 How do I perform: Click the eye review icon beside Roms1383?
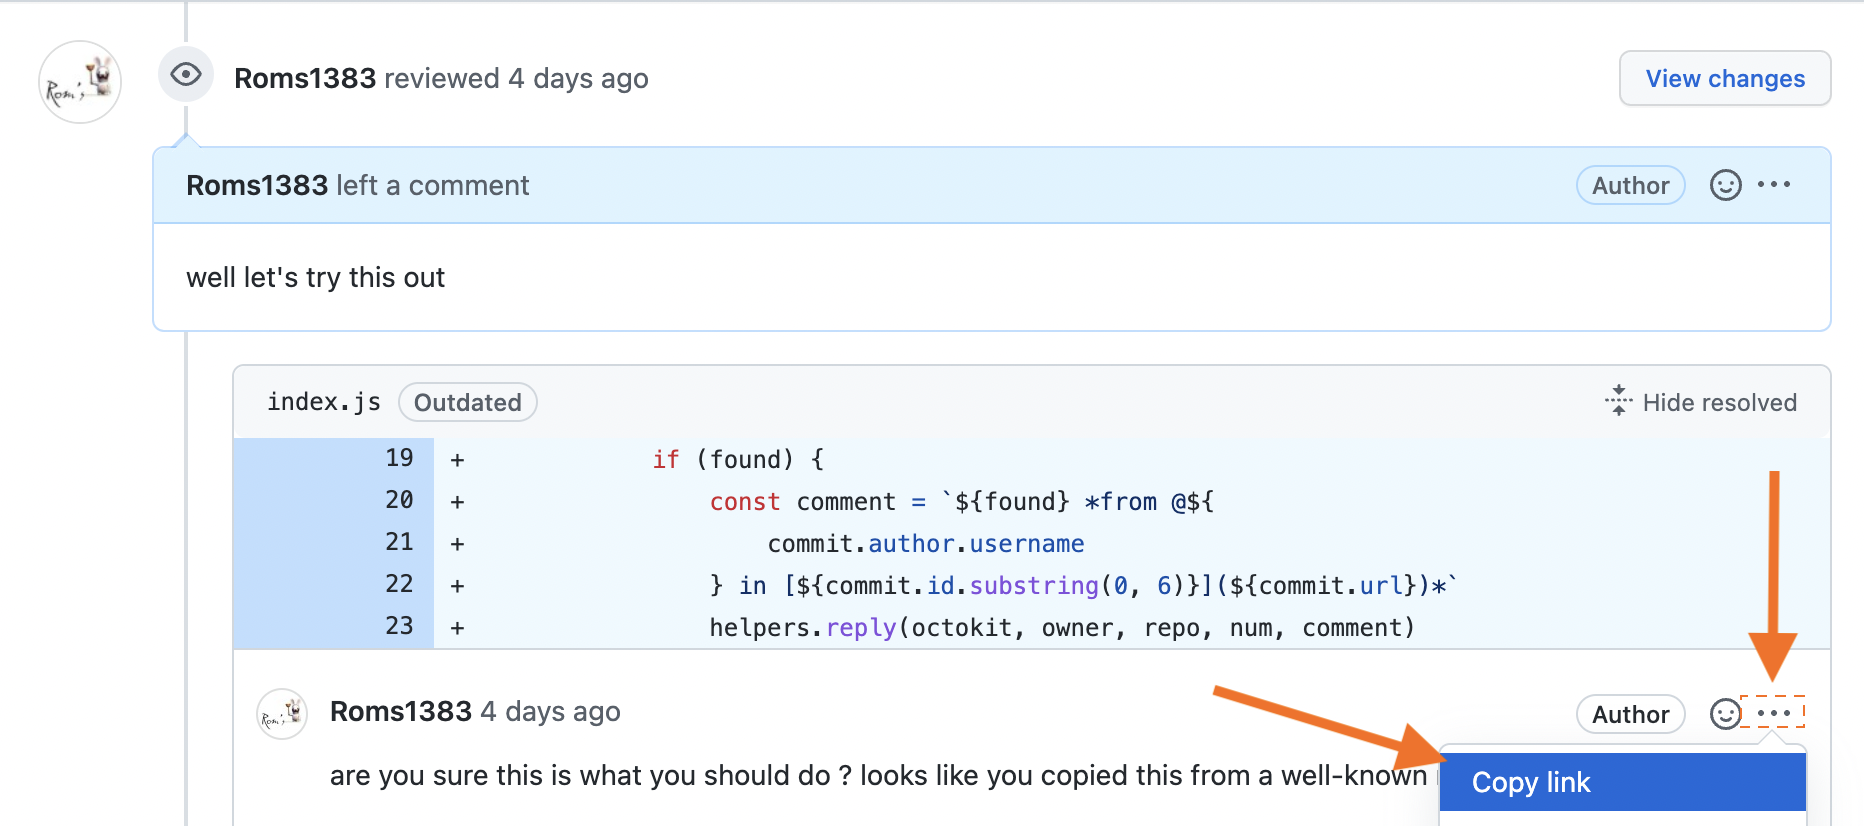pyautogui.click(x=186, y=75)
